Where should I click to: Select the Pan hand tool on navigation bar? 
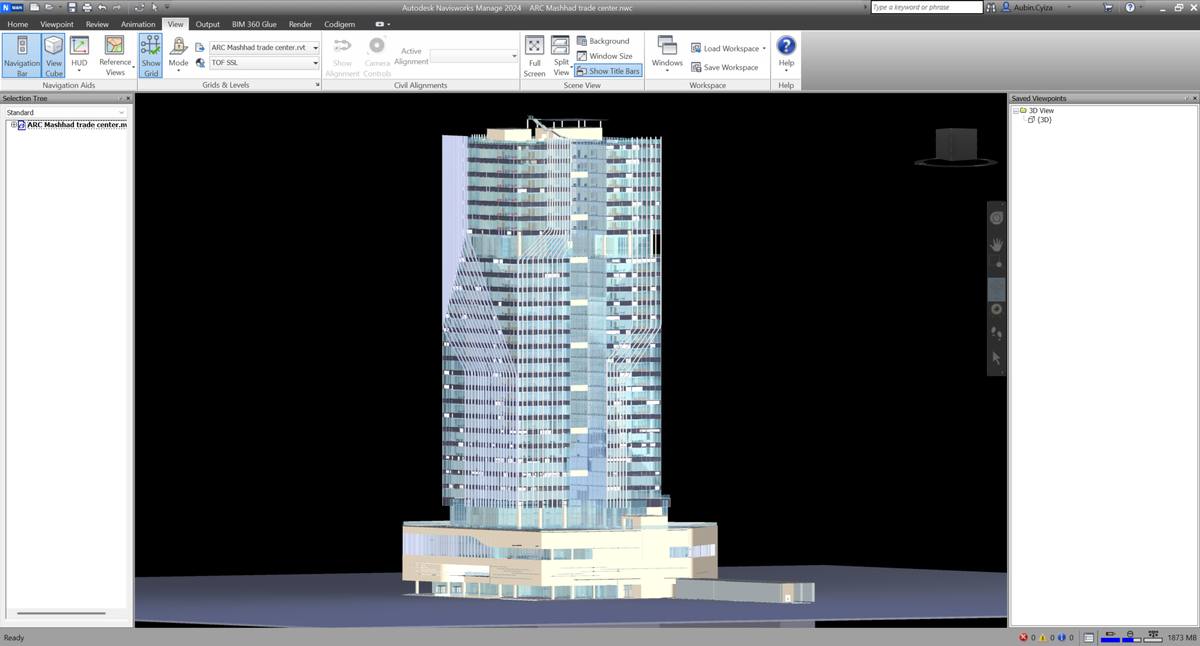pos(996,243)
